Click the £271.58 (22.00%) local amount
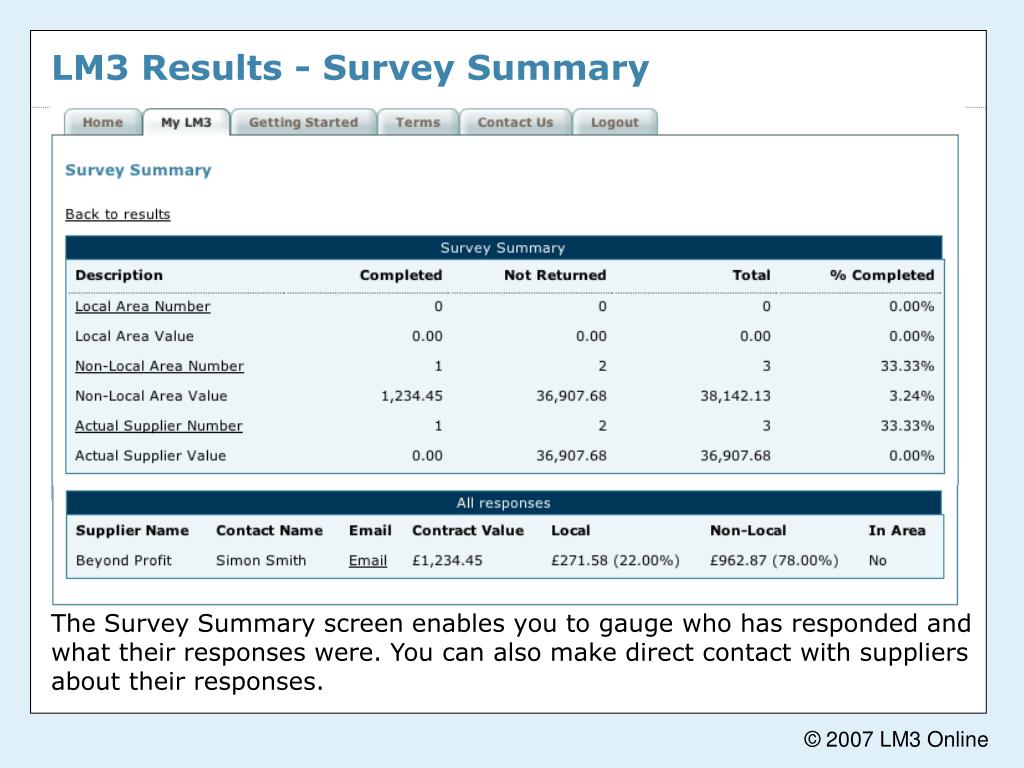Viewport: 1024px width, 768px height. pyautogui.click(x=615, y=560)
